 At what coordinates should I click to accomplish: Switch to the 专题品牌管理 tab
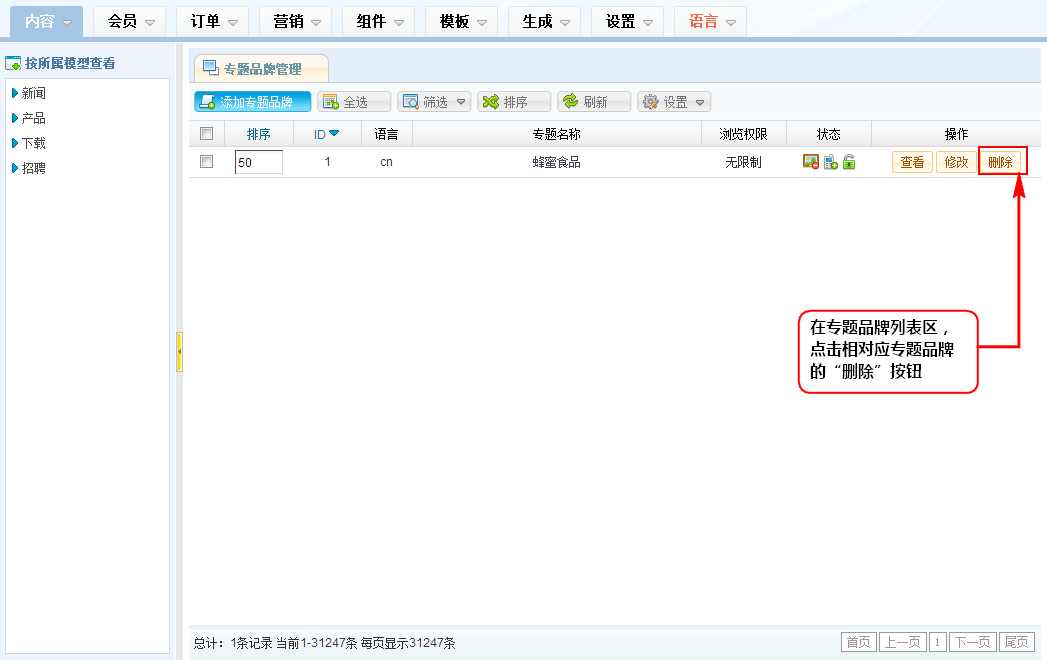(261, 69)
